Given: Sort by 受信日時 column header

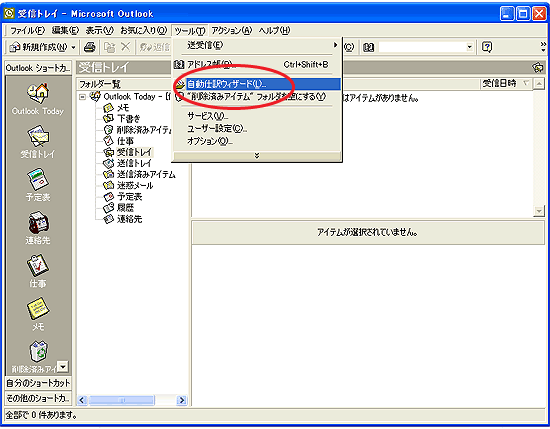Looking at the screenshot, I should pyautogui.click(x=505, y=83).
